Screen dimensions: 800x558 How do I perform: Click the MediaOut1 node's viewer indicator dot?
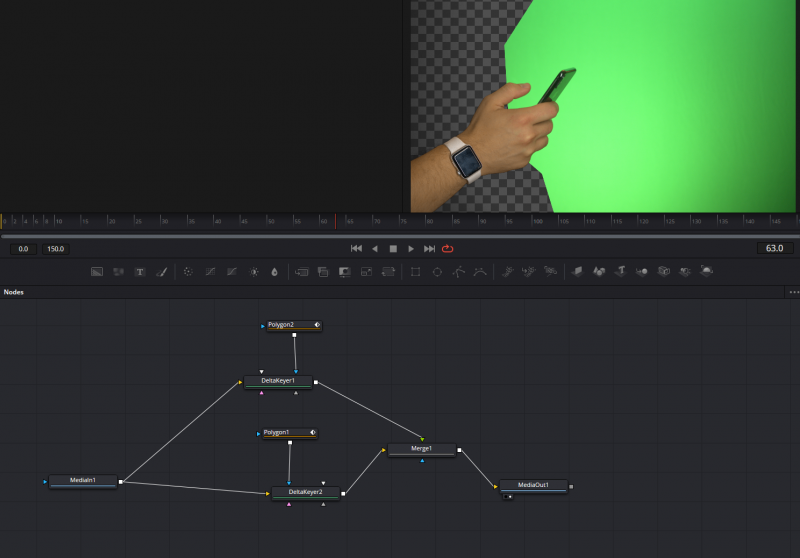[510, 496]
